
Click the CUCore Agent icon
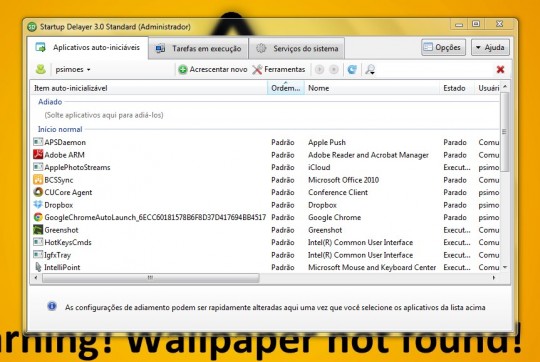pos(38,192)
